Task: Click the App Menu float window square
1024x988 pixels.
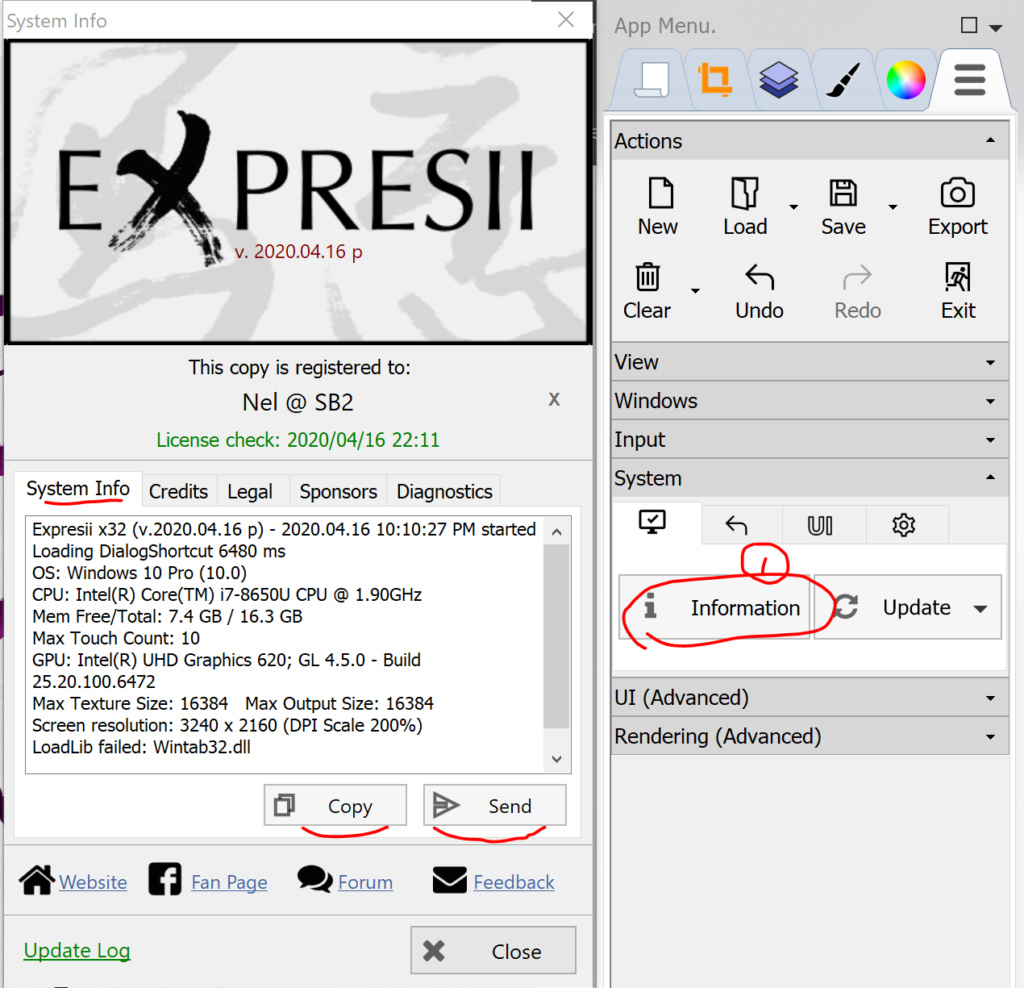Action: [969, 25]
